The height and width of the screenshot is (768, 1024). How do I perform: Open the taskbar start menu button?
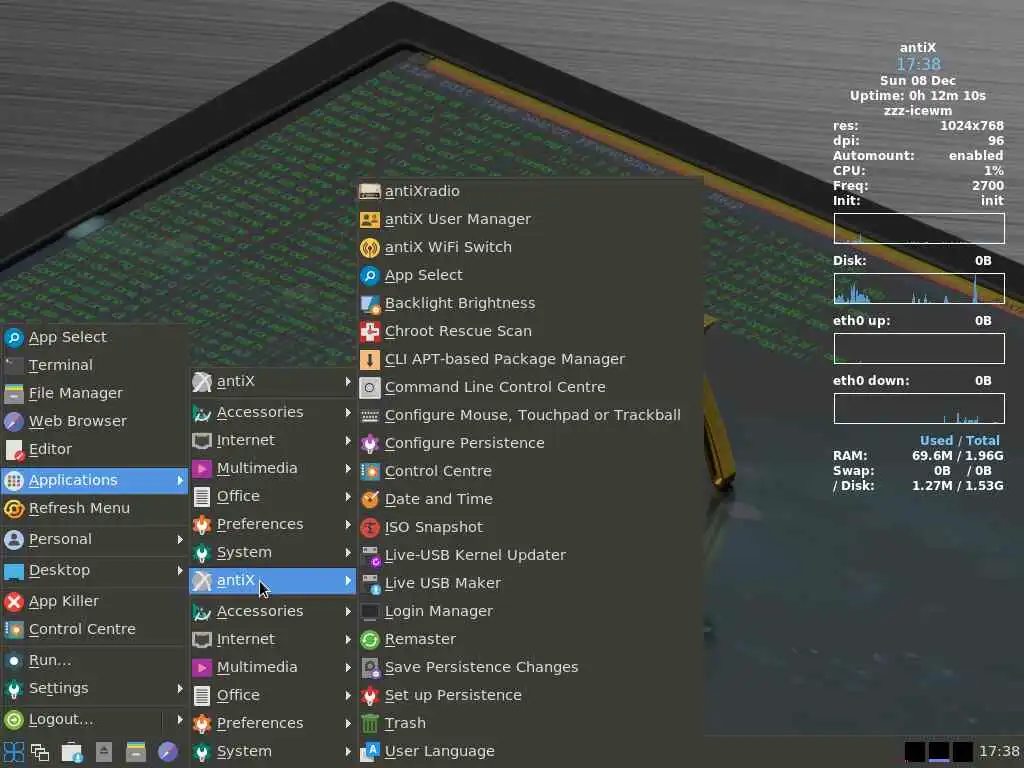click(x=14, y=752)
